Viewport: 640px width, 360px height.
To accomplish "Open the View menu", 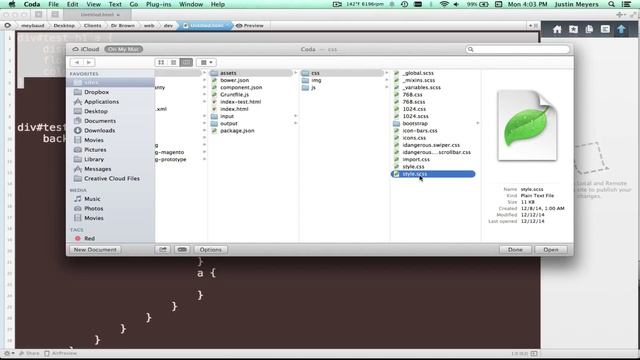I will pos(93,4).
